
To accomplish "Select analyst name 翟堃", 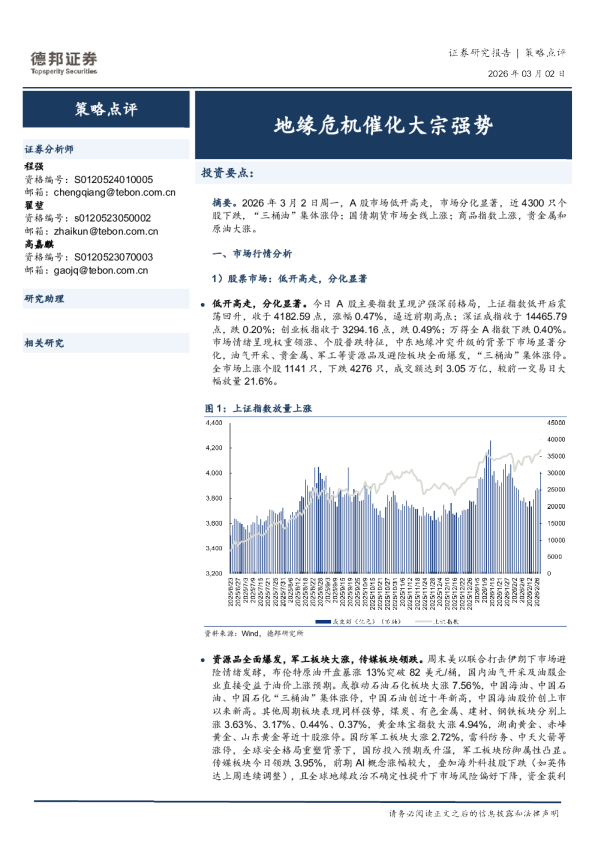I will 34,205.
